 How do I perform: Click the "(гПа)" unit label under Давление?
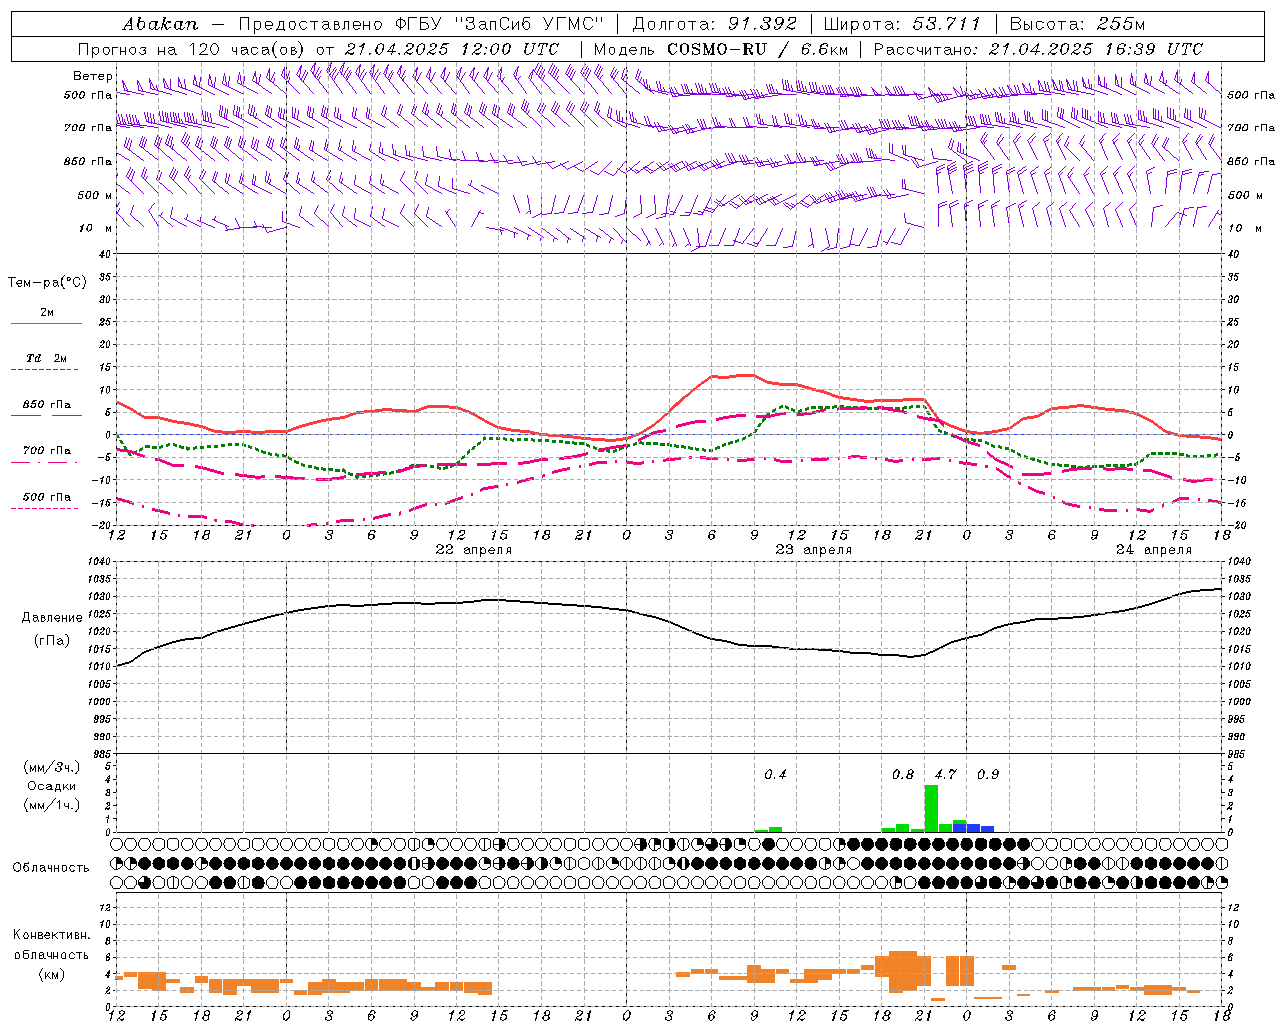click(52, 640)
